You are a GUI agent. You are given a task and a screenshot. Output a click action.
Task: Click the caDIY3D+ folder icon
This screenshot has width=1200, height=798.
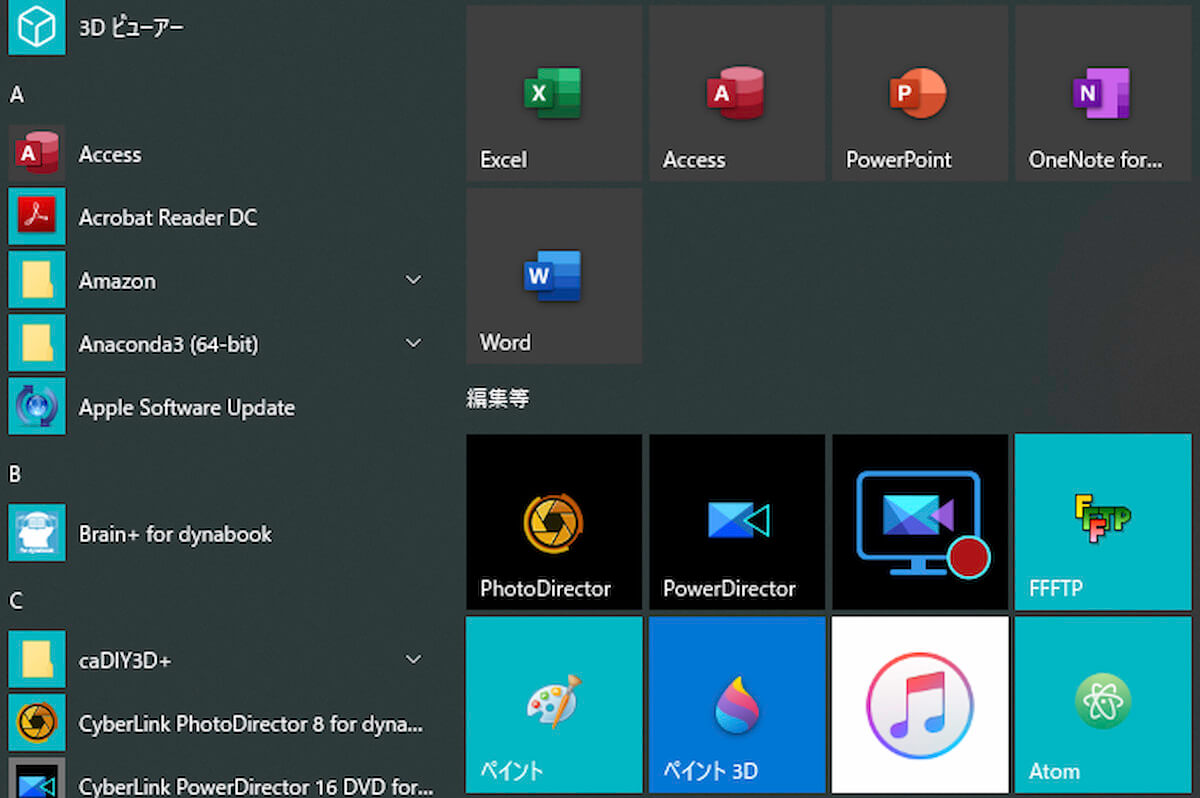[37, 659]
